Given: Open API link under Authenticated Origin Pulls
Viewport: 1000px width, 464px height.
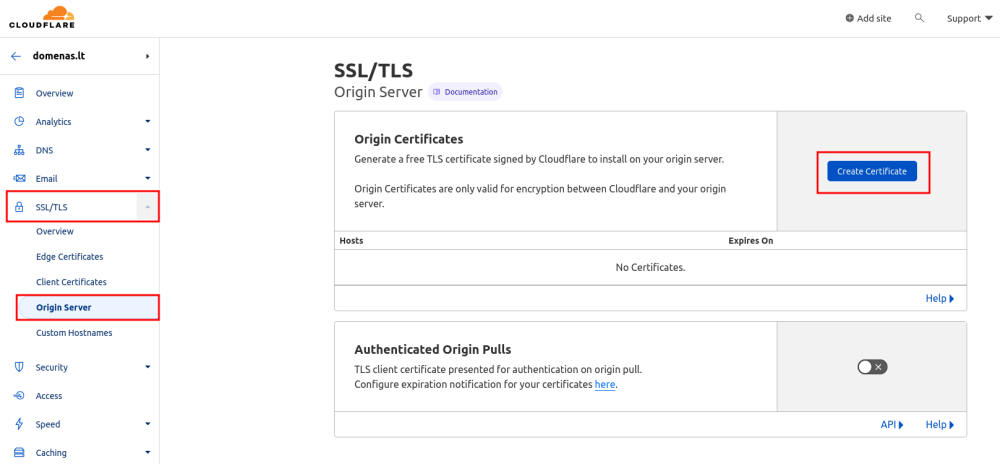Looking at the screenshot, I should [x=892, y=424].
